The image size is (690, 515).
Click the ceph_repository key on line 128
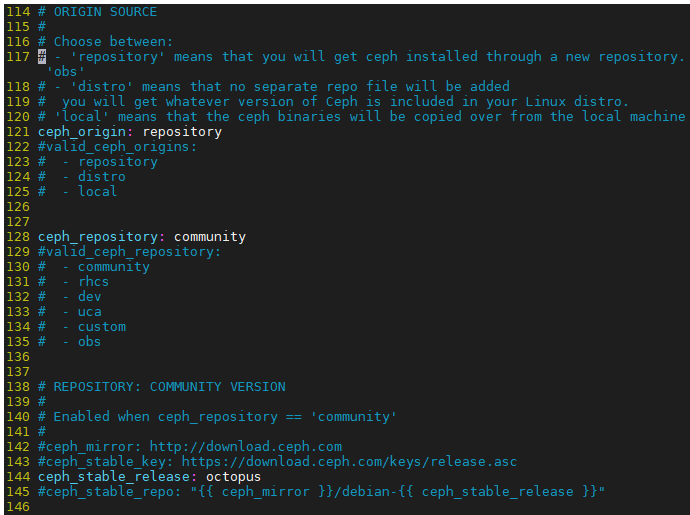(x=98, y=236)
